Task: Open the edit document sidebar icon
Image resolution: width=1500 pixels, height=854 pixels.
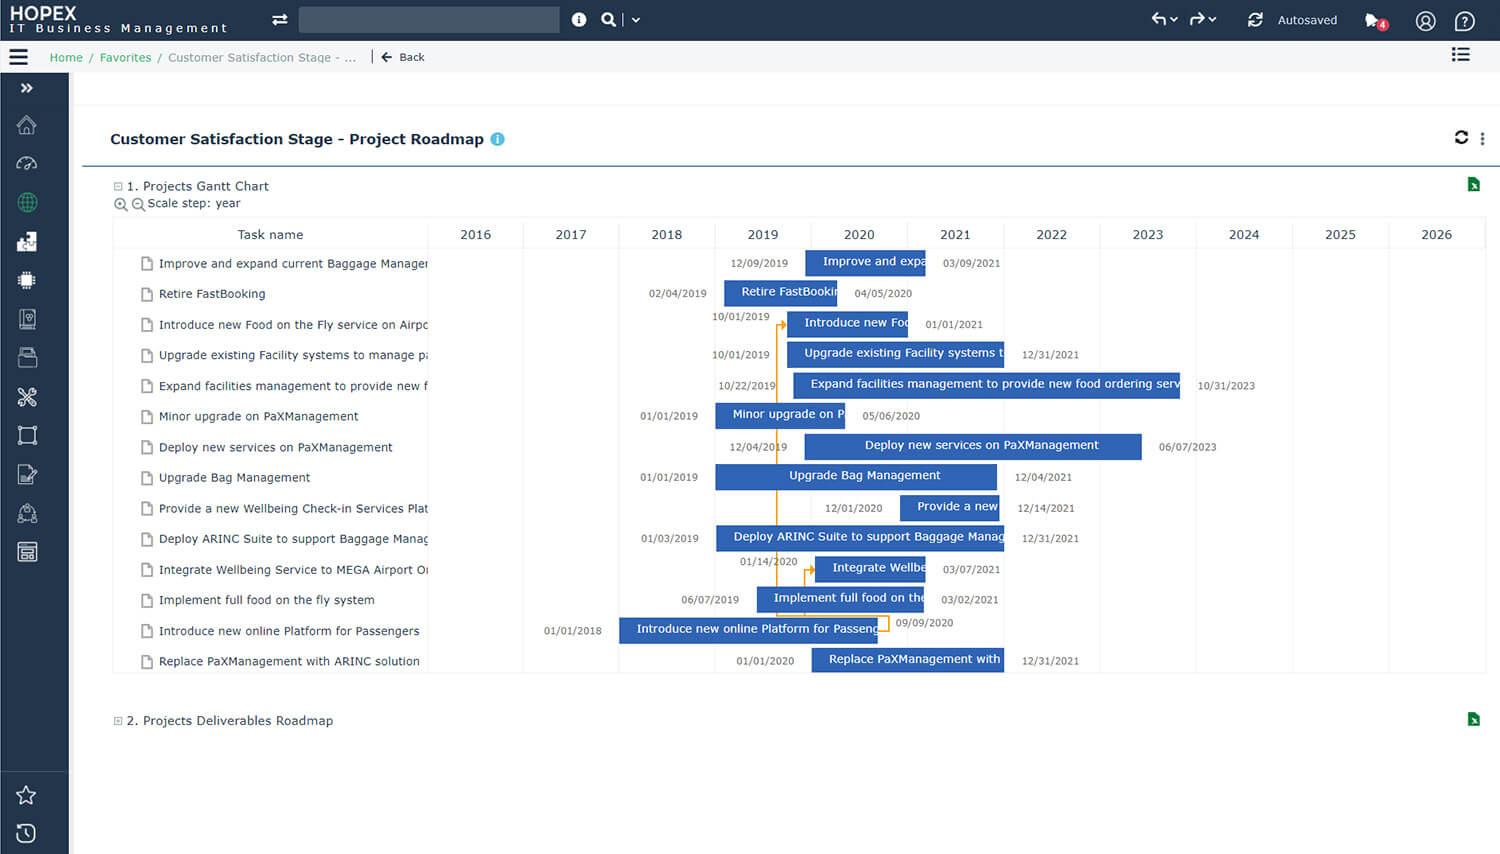Action: tap(27, 474)
